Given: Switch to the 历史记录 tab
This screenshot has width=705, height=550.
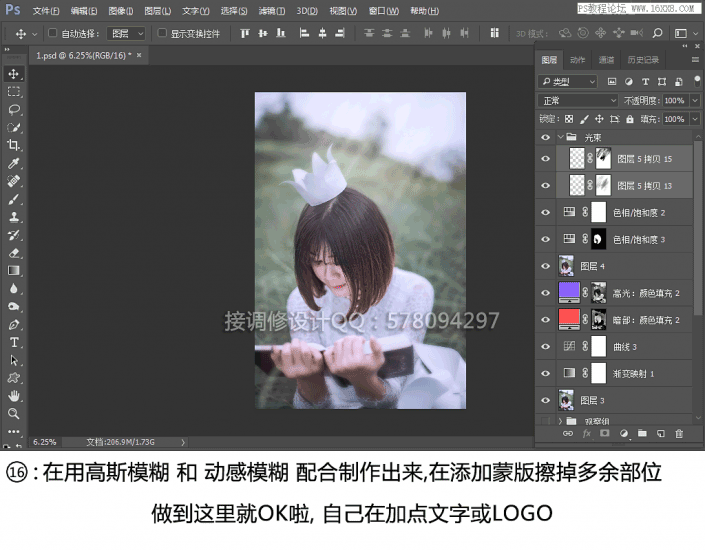Looking at the screenshot, I should 645,60.
